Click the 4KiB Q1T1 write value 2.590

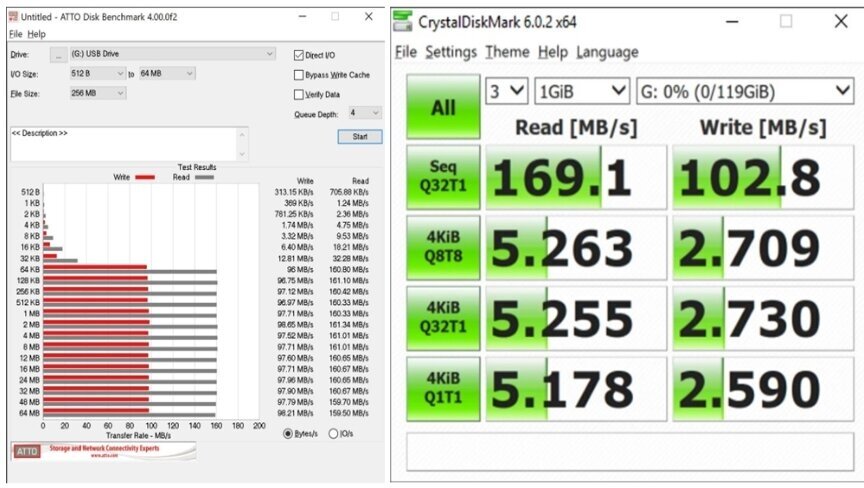763,389
